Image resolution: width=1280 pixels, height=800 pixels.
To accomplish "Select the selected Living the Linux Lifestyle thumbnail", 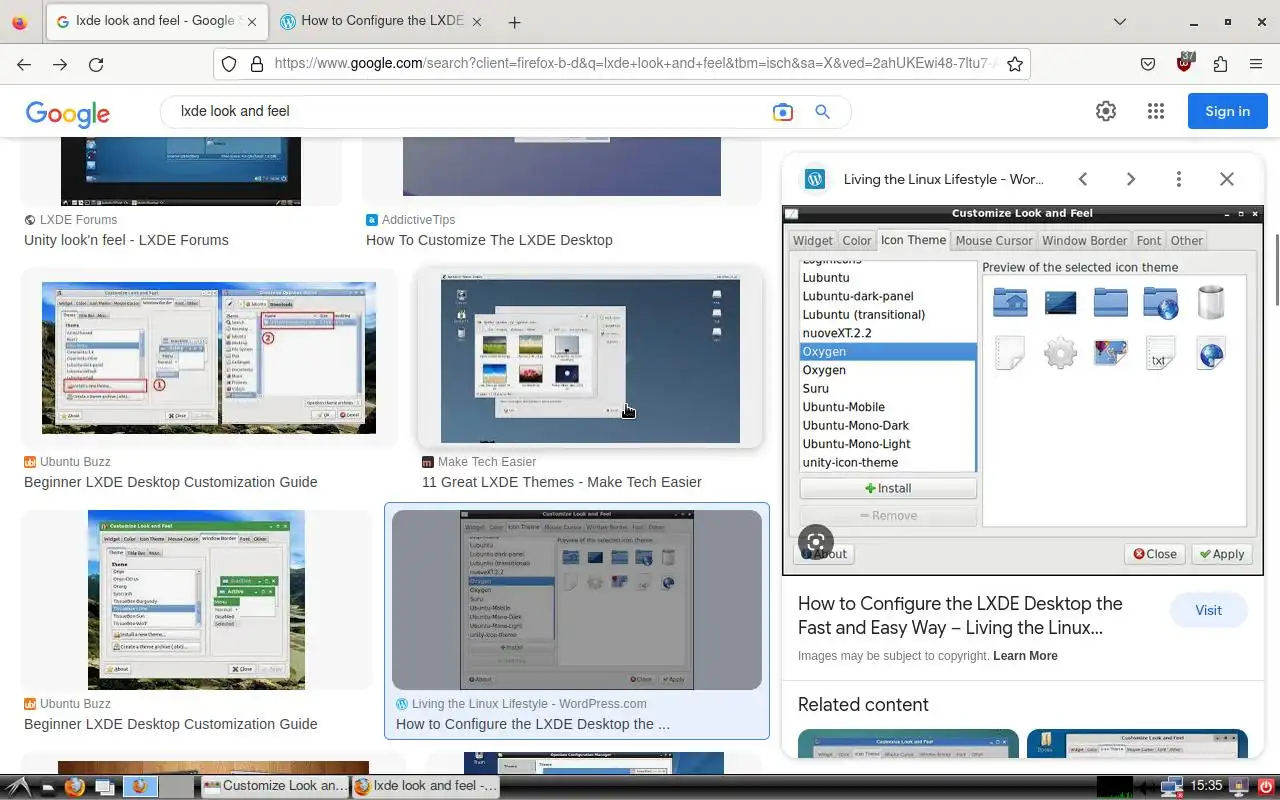I will click(x=577, y=599).
